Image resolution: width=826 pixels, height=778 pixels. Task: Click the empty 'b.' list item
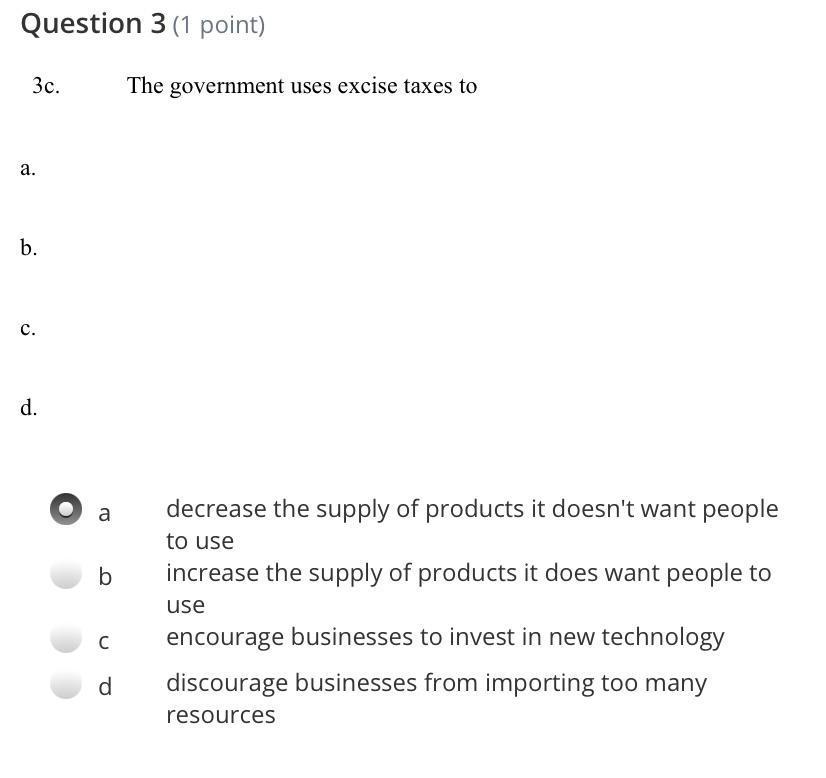(x=28, y=248)
